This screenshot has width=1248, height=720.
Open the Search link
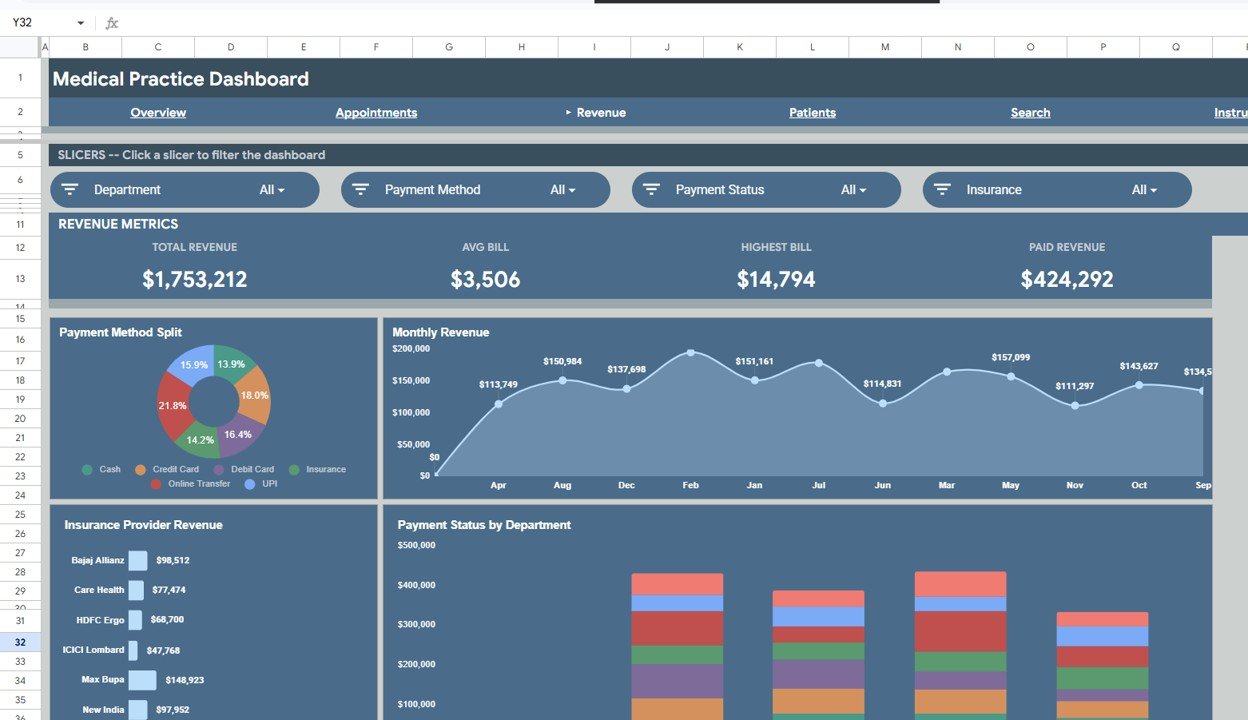pos(1030,112)
